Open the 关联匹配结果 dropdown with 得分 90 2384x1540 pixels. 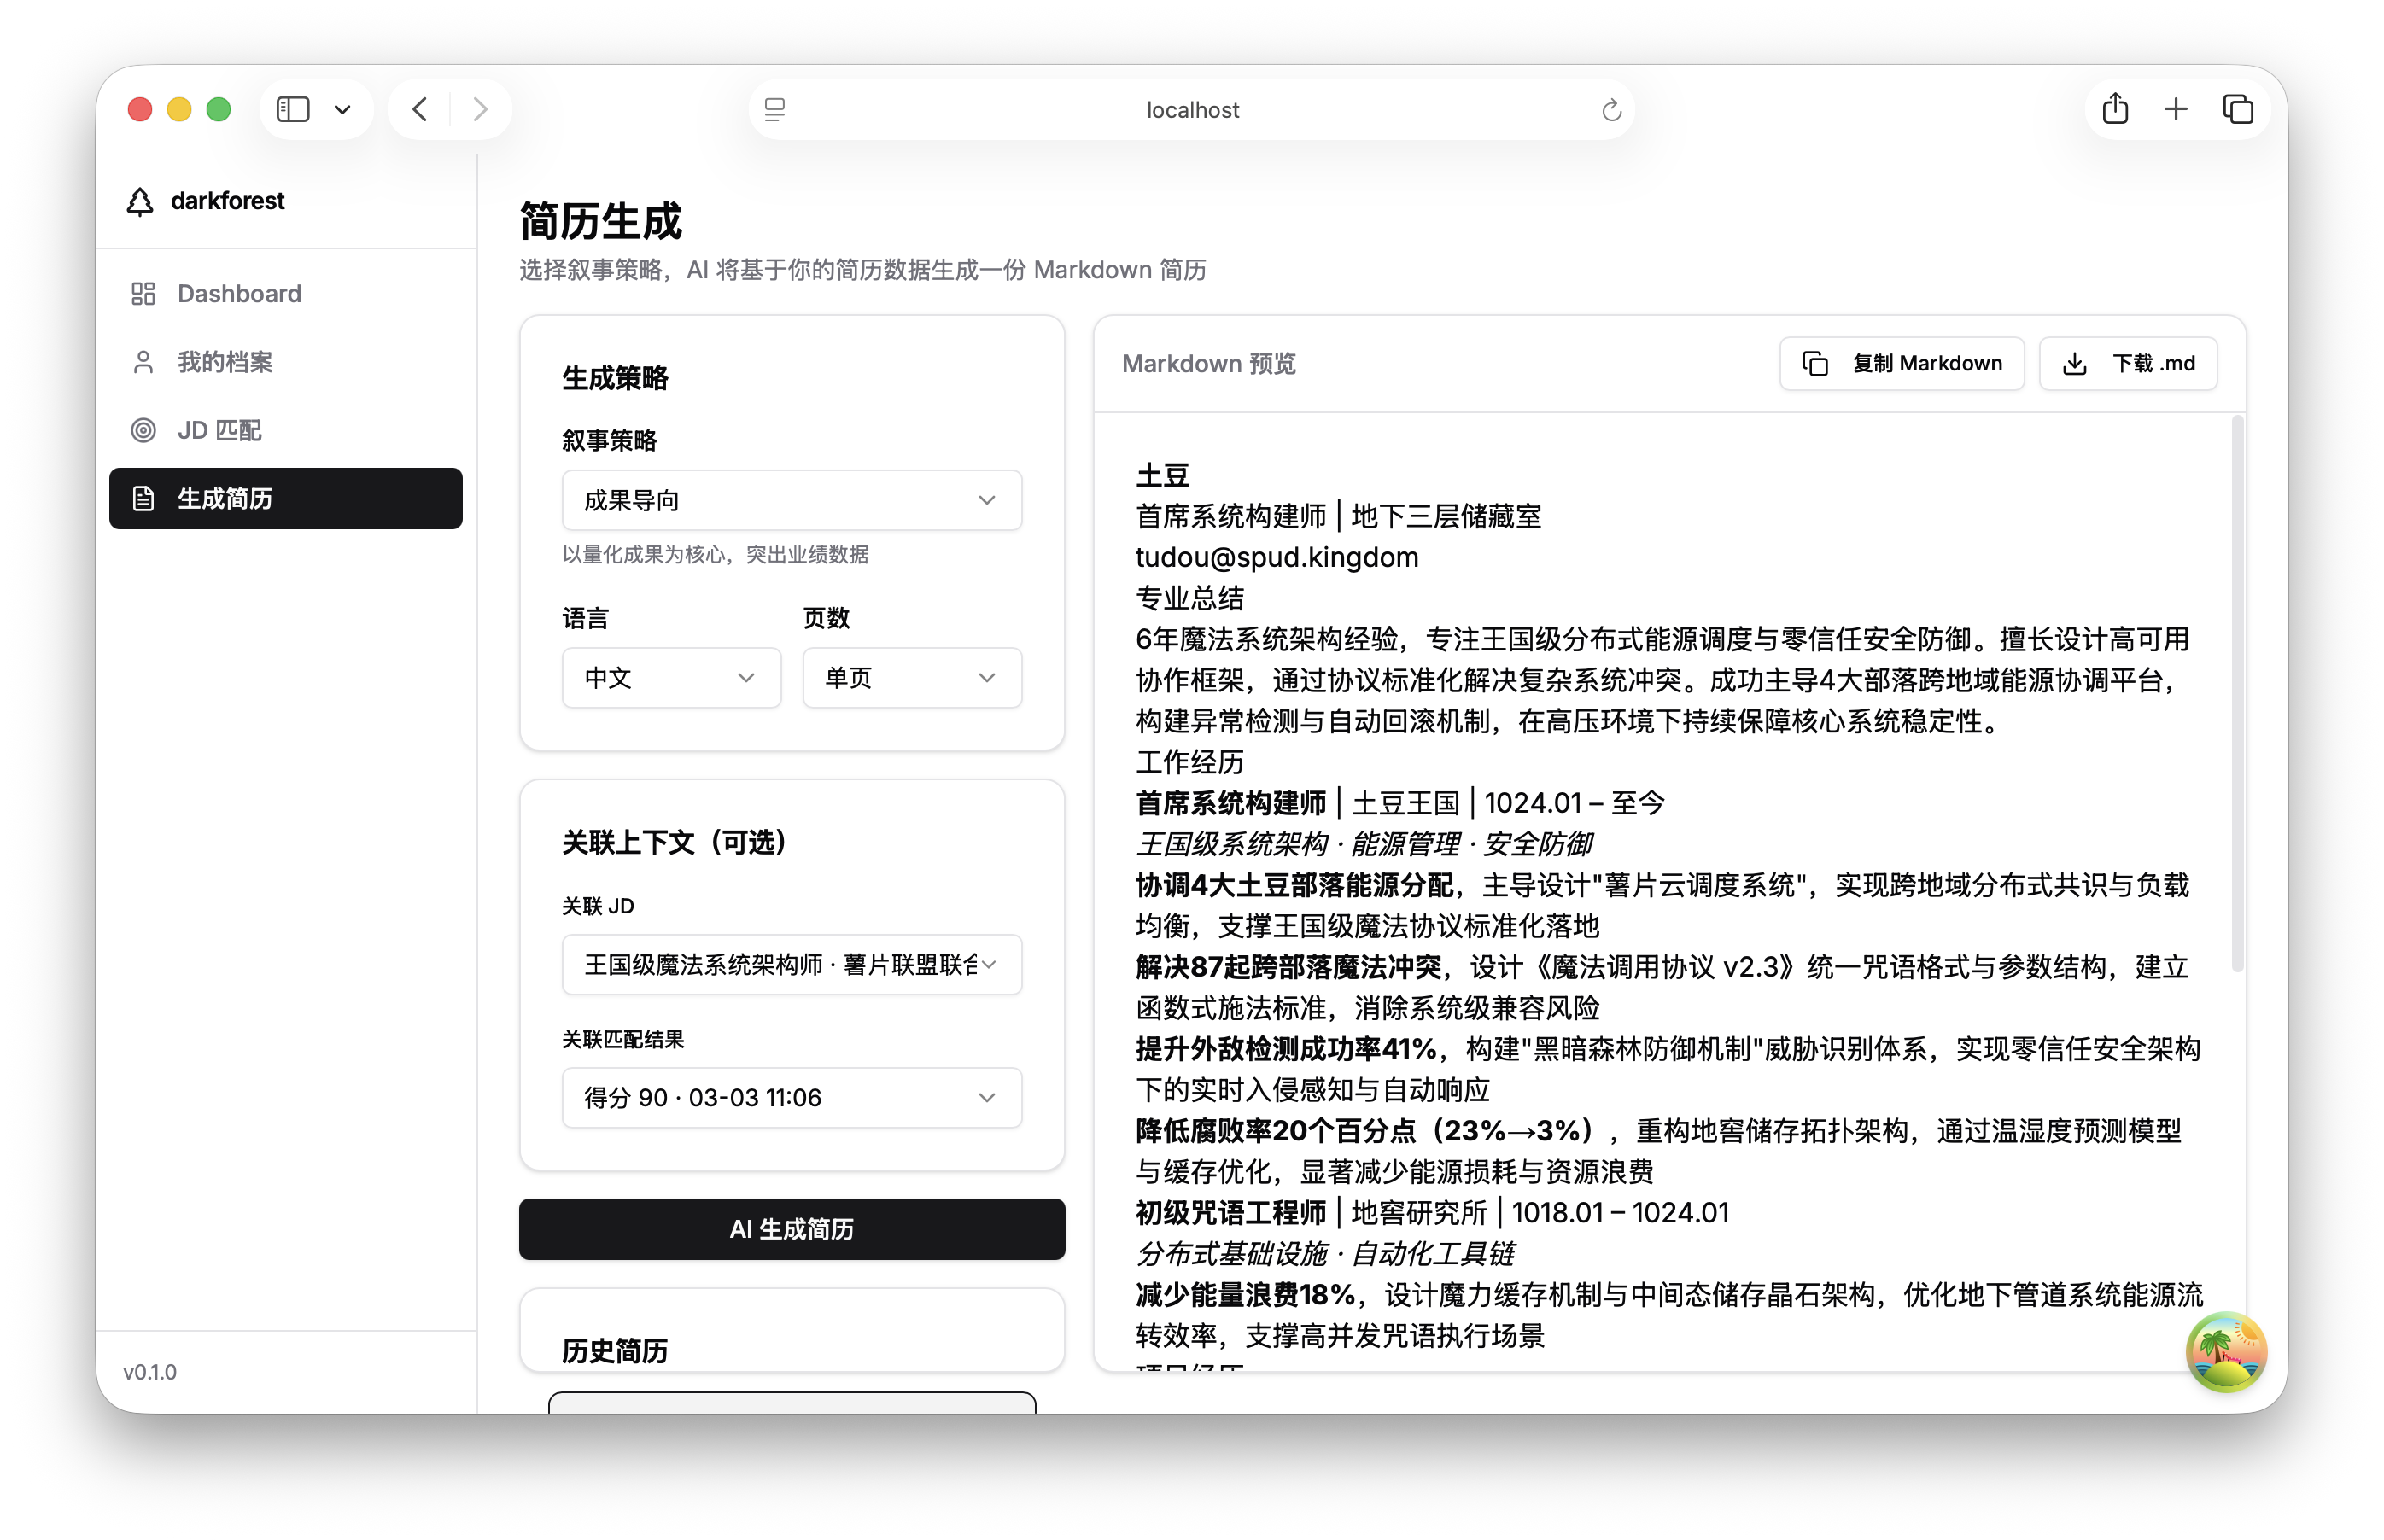pyautogui.click(x=791, y=1097)
